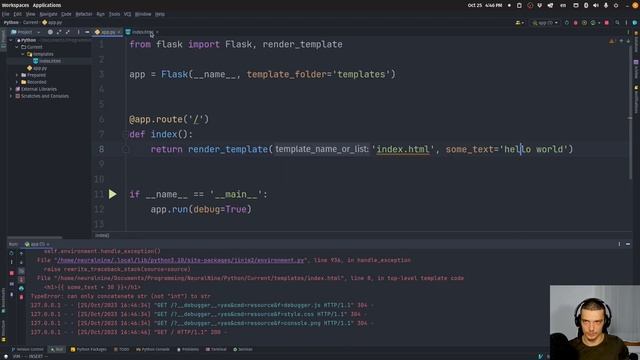The width and height of the screenshot is (640, 360).
Task: Open the Refactor menu
Action: pyautogui.click(x=84, y=14)
